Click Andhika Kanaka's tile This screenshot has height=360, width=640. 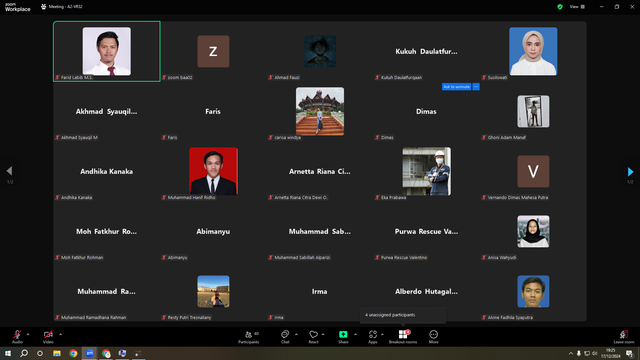107,171
